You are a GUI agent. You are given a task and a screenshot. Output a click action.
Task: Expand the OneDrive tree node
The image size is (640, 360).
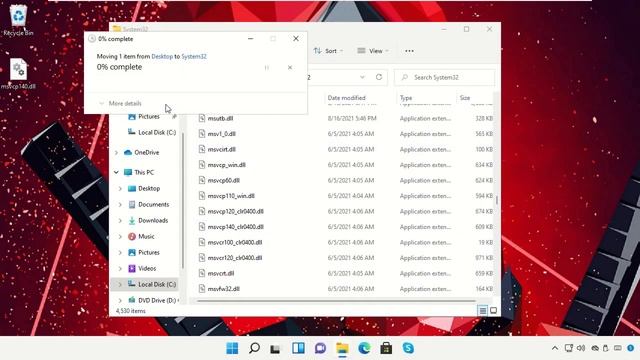(116, 153)
